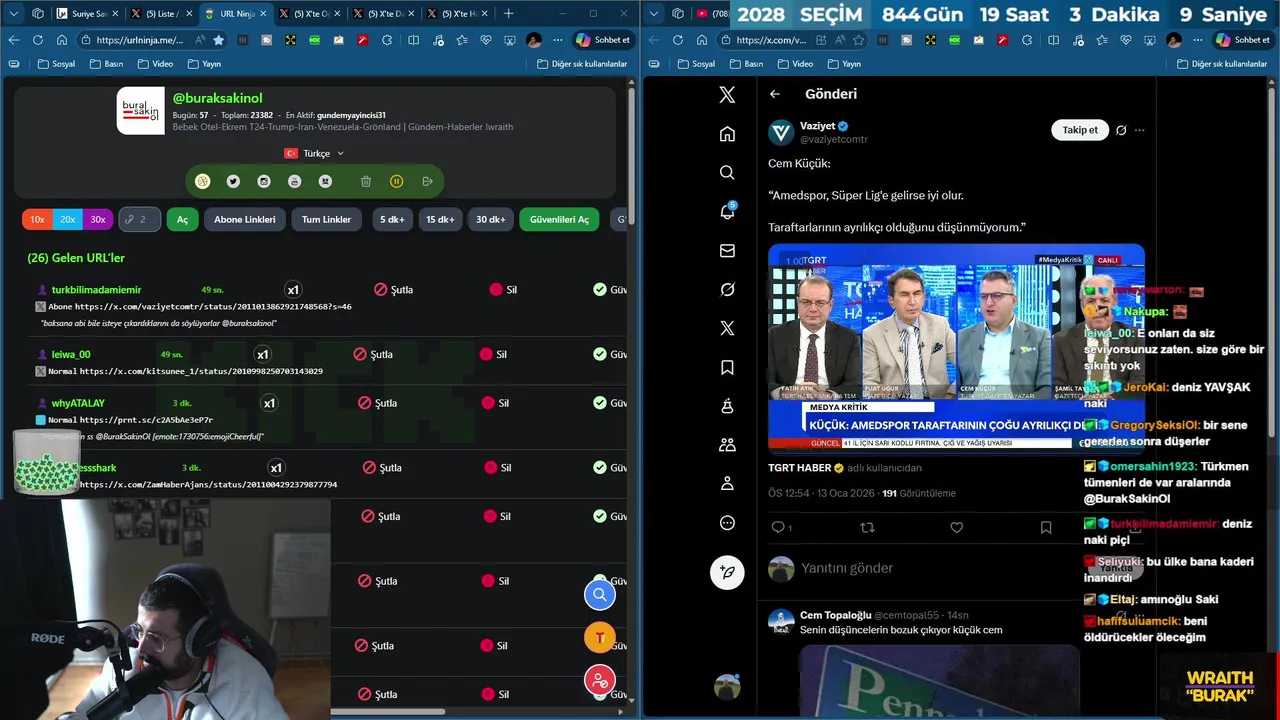Open Messages envelope in the X sidebar
The image size is (1280, 720).
pos(727,251)
